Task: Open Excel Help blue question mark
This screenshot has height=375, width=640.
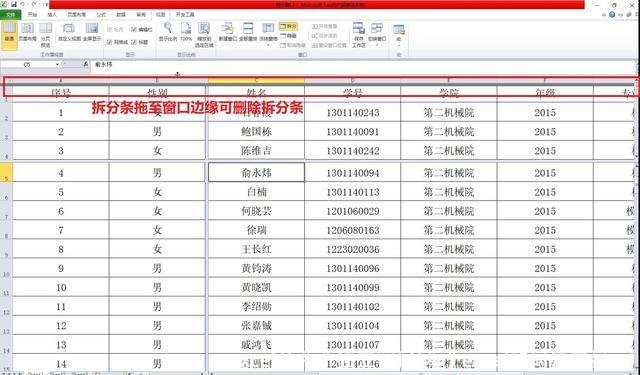Action: point(612,15)
